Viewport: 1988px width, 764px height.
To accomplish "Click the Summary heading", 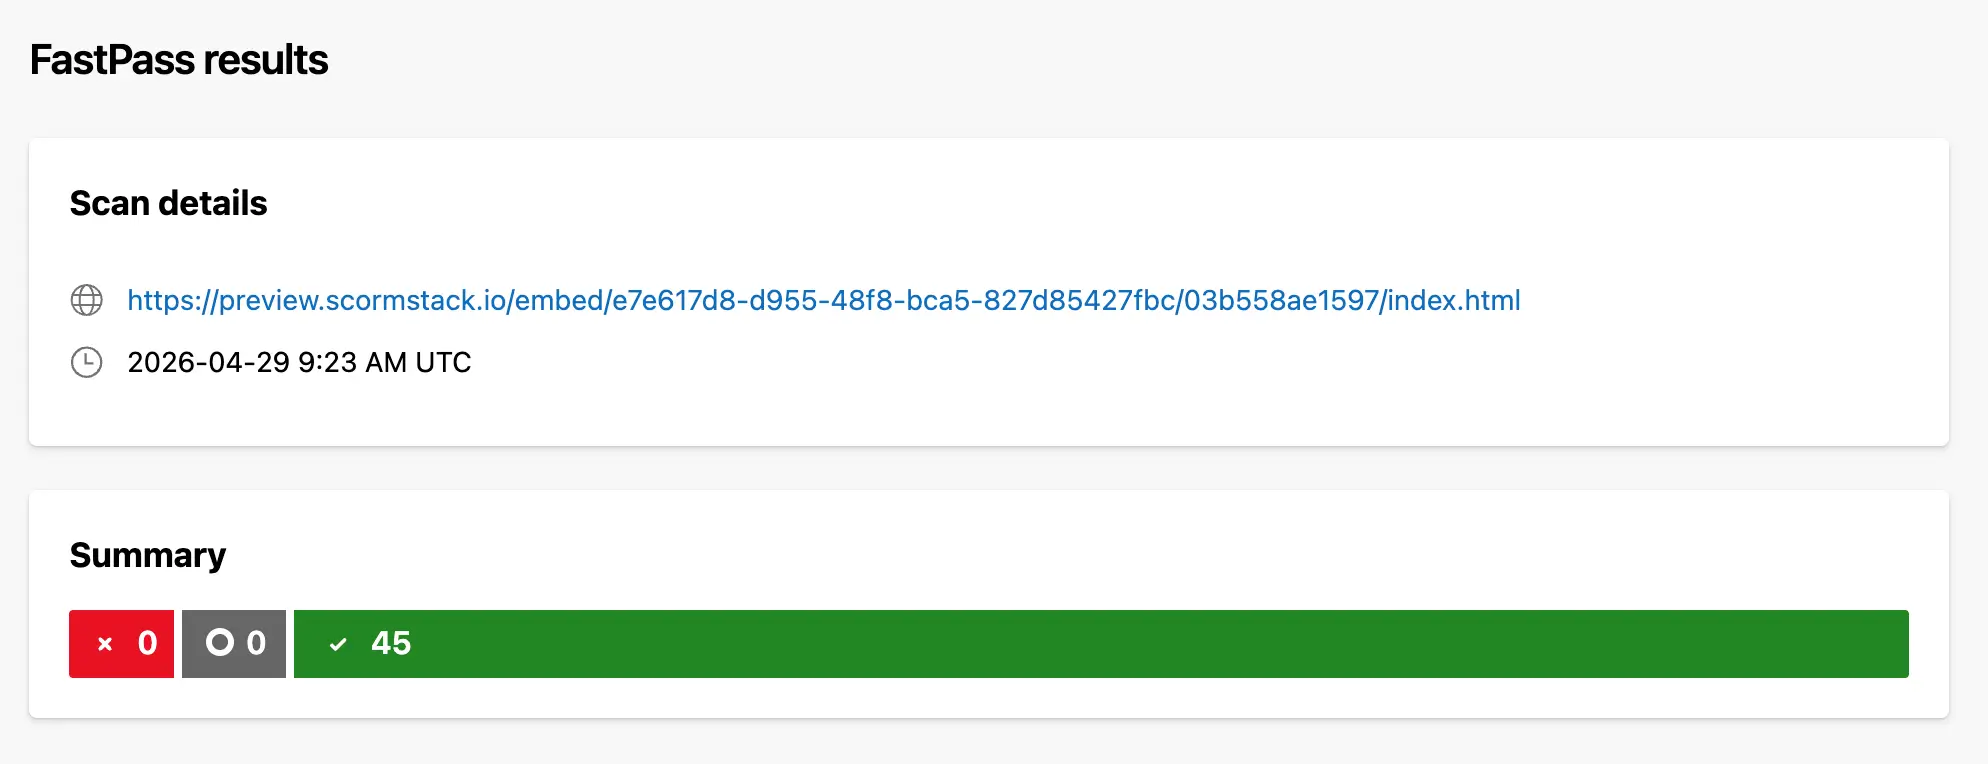I will (x=147, y=555).
